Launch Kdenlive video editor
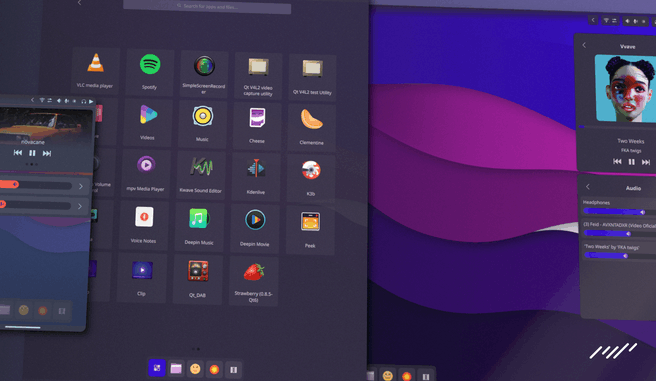The image size is (656, 381). pyautogui.click(x=256, y=176)
